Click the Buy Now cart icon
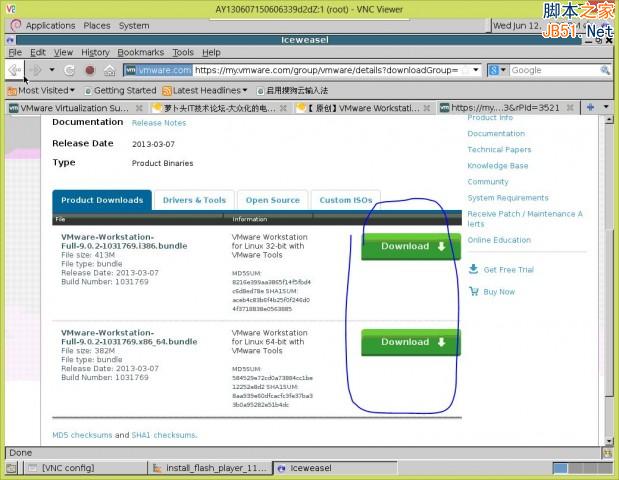The height and width of the screenshot is (480, 619). point(473,291)
